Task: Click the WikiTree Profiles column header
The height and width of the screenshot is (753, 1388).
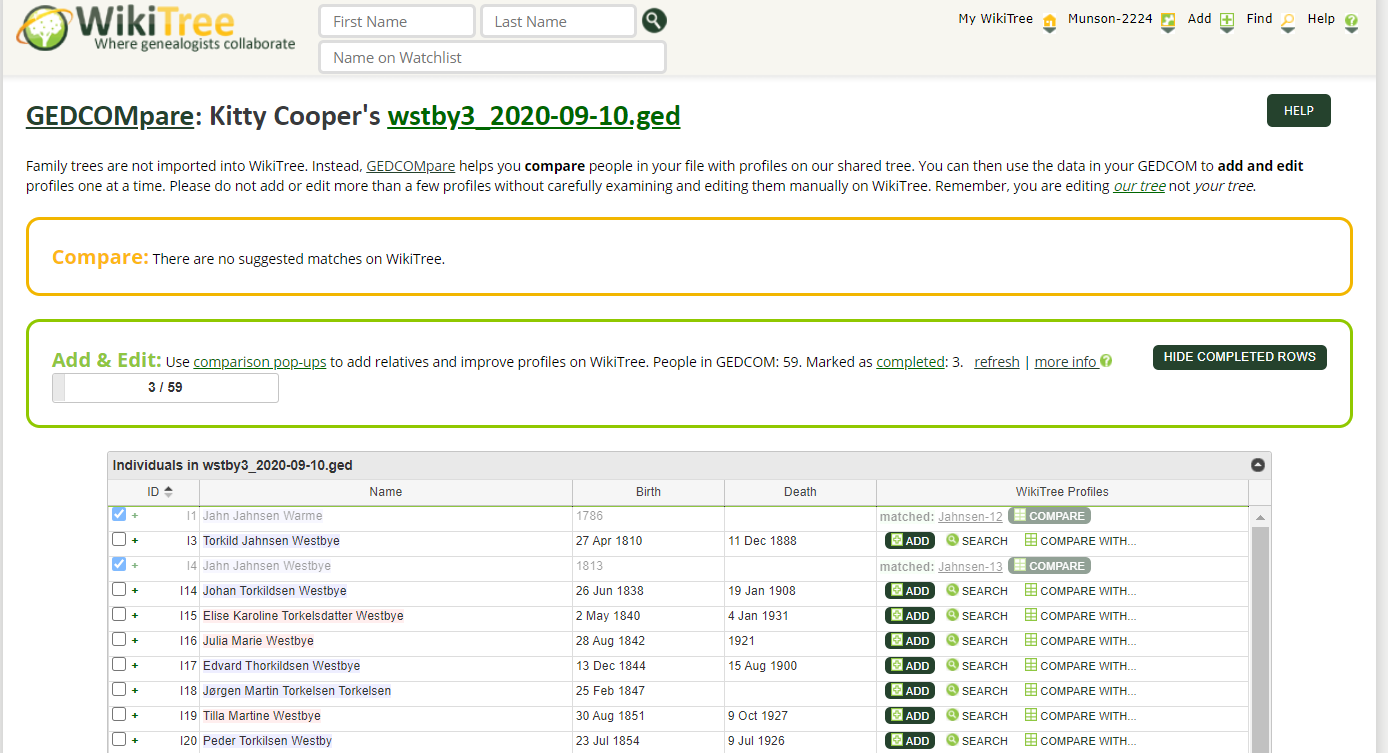Action: [x=1062, y=492]
